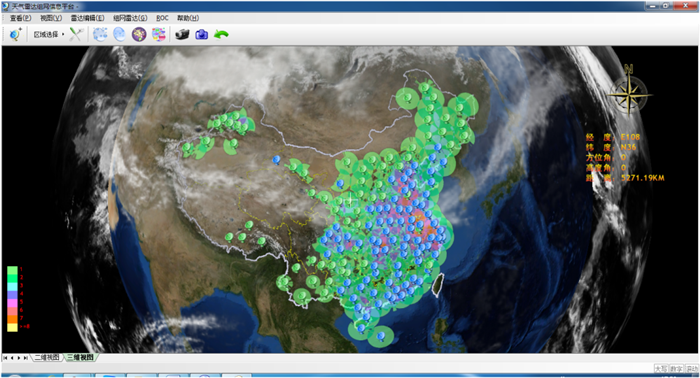
Task: Click the application icon in title bar
Action: click(x=5, y=6)
